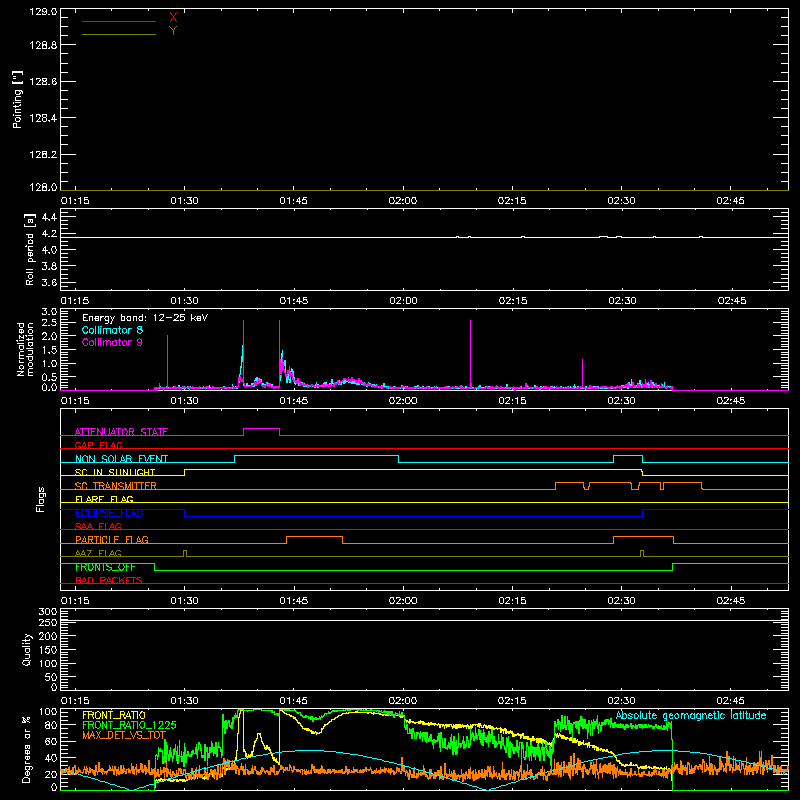Click the Quality axis title

tap(27, 649)
